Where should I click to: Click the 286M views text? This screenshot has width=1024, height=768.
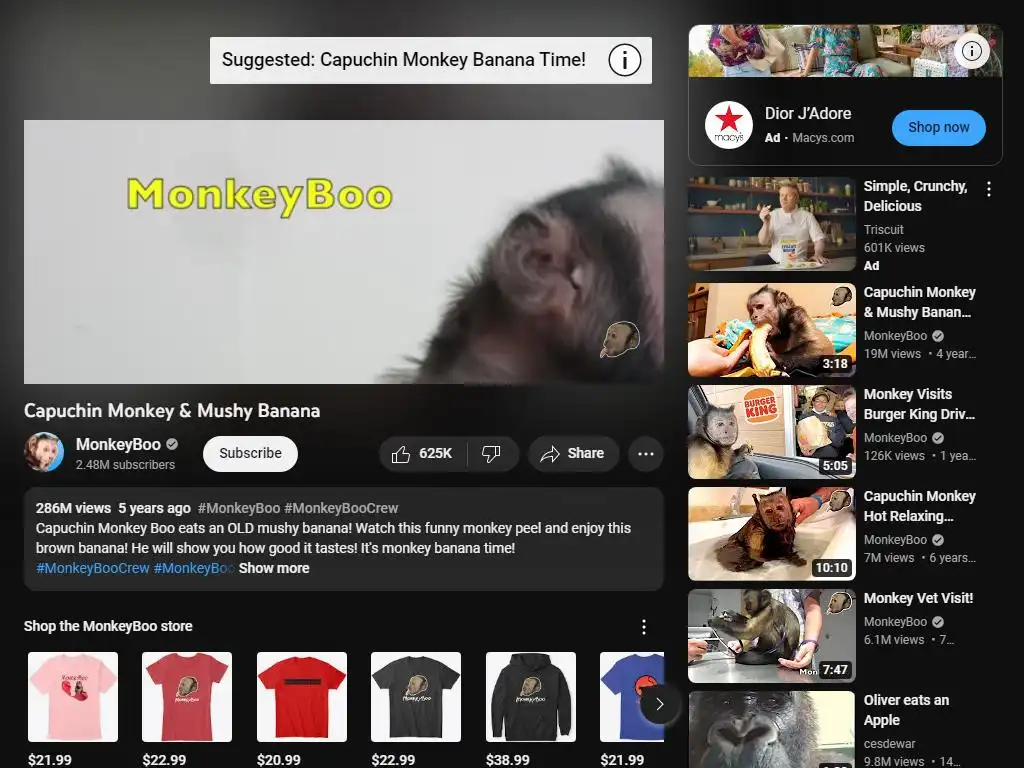(x=73, y=508)
